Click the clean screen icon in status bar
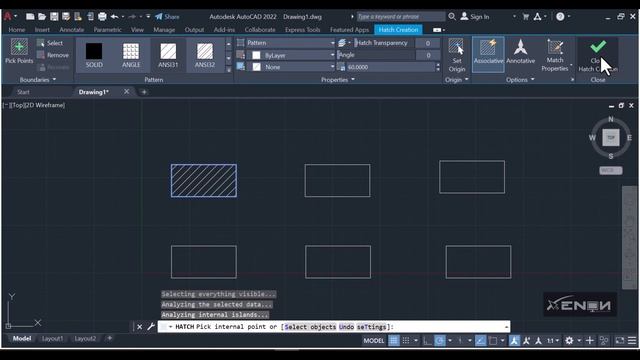 point(620,340)
